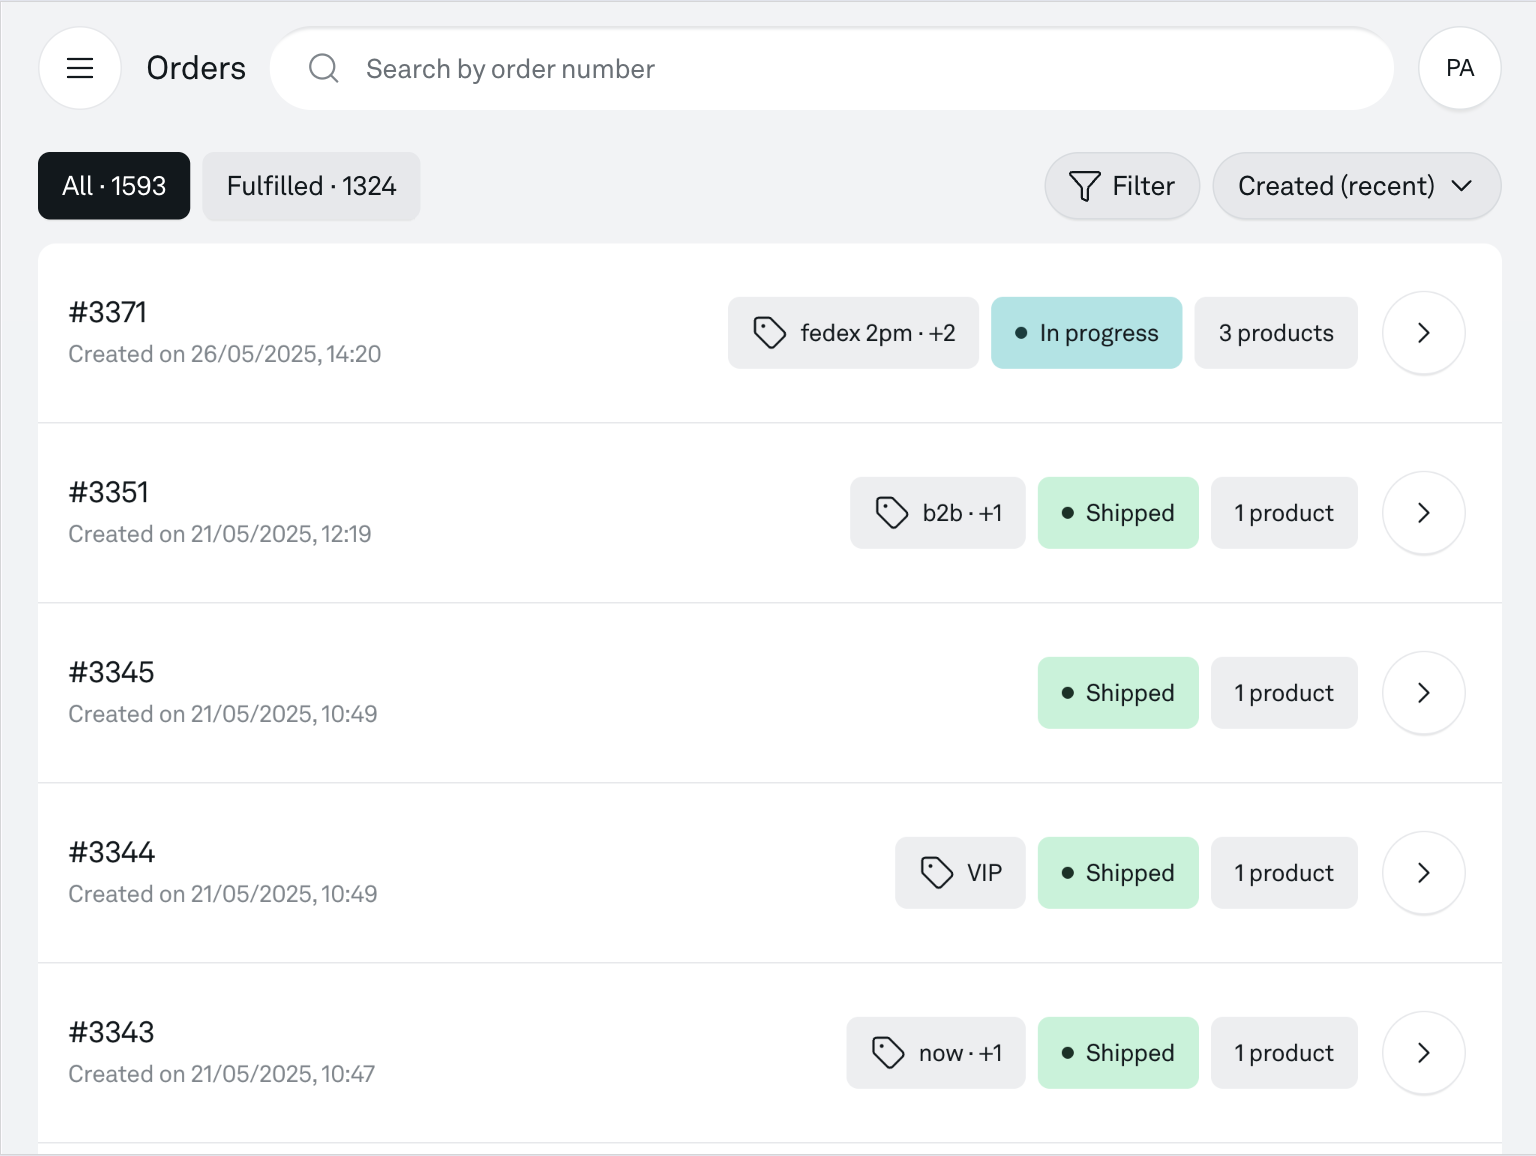1536x1156 pixels.
Task: Click the date Created on 21/05/2025, 12:19
Action: 220,534
